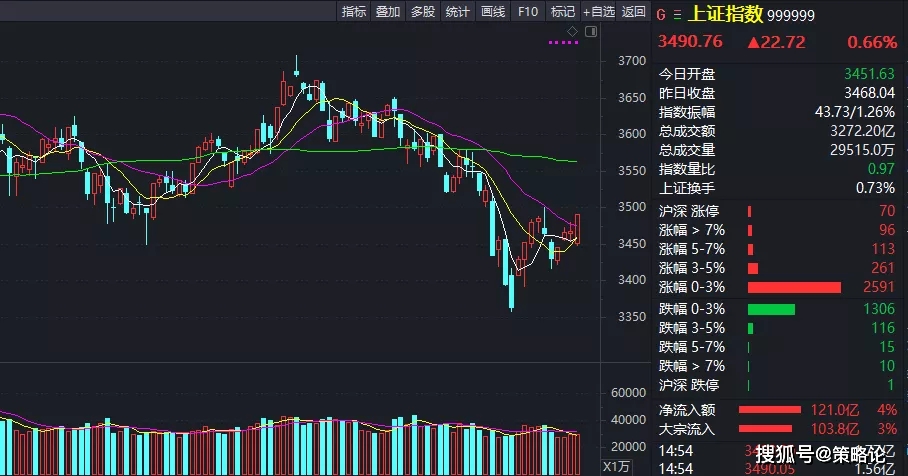Add to watchlist with +自选

599,12
